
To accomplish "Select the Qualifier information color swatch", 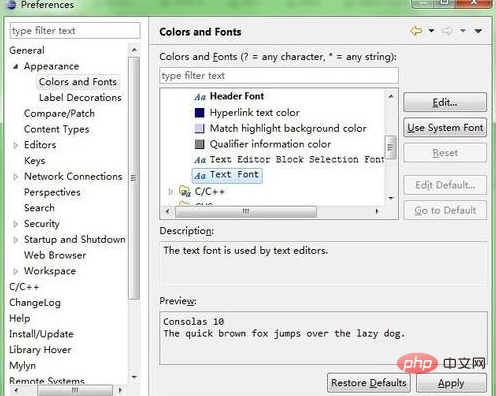I will (x=199, y=144).
